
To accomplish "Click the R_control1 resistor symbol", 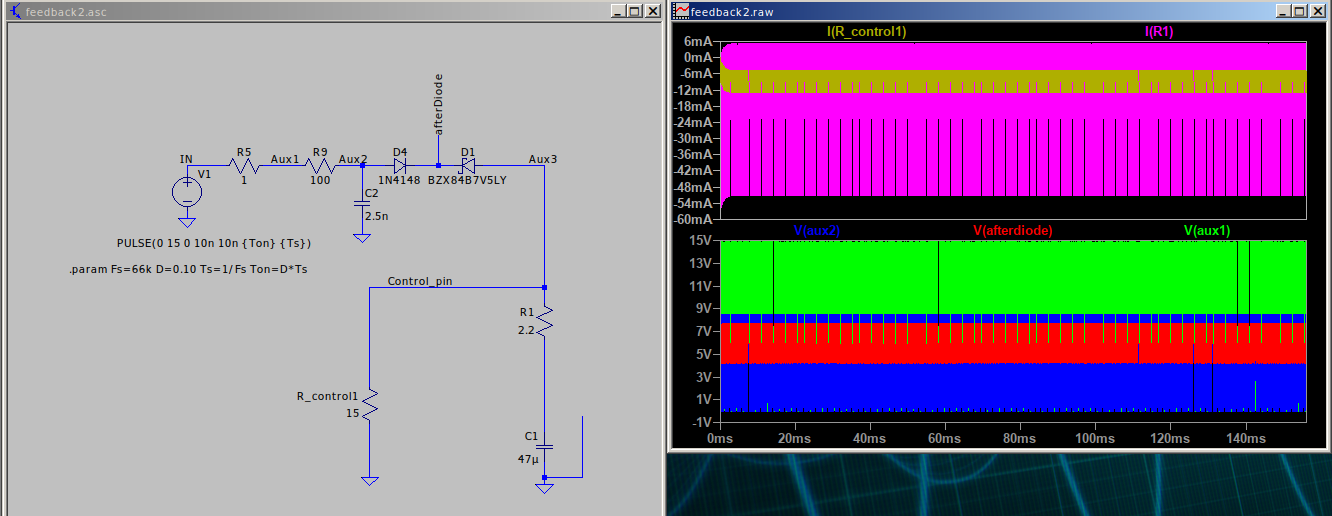I will click(x=369, y=405).
